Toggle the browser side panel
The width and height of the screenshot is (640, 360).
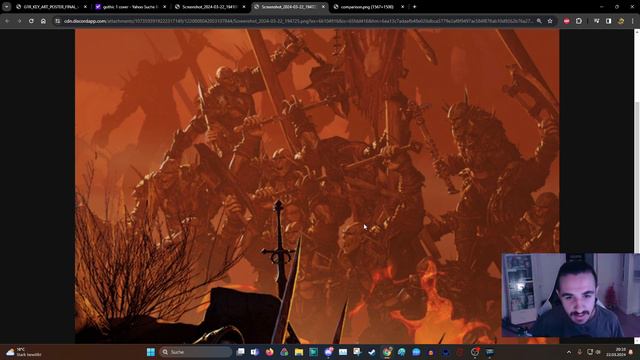pos(609,21)
